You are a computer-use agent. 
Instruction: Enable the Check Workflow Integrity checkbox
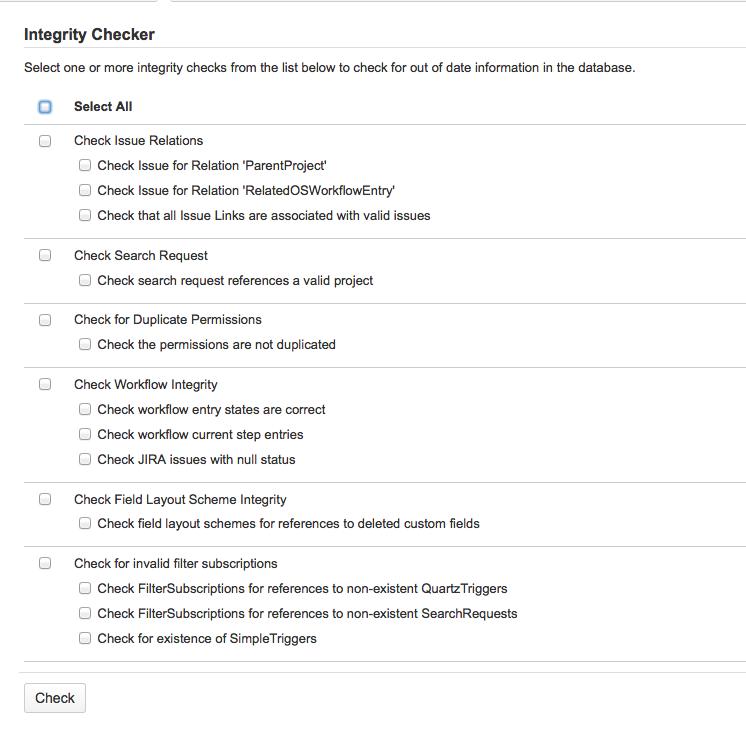pos(45,384)
